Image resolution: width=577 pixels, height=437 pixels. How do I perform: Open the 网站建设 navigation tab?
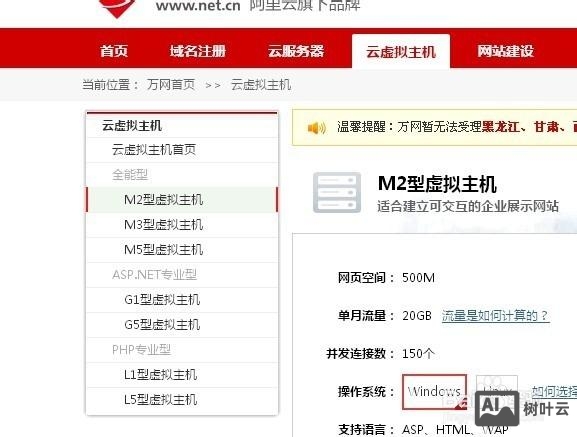click(505, 51)
